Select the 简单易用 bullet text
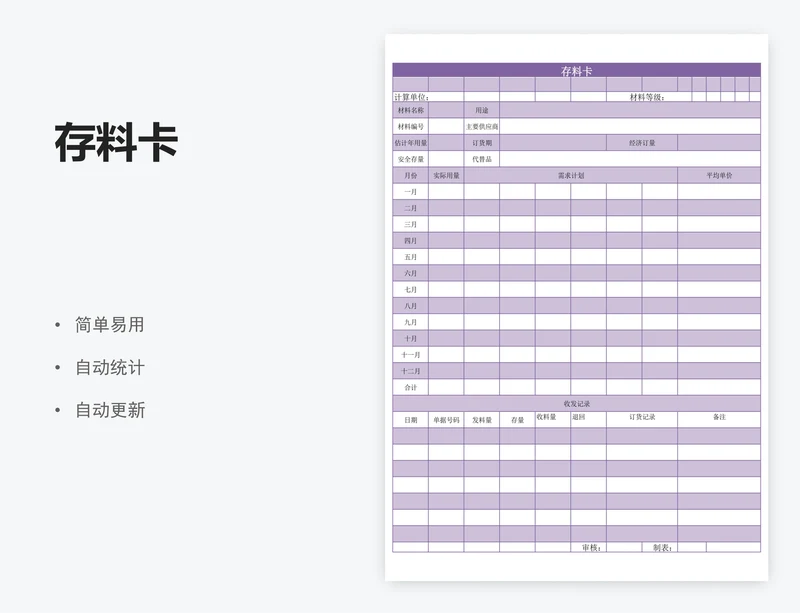This screenshot has height=613, width=800. click(110, 325)
